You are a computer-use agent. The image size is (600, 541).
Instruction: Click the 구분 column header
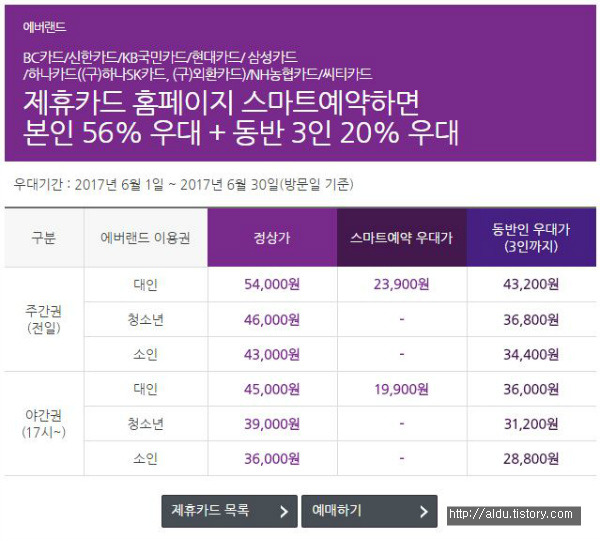click(x=44, y=238)
